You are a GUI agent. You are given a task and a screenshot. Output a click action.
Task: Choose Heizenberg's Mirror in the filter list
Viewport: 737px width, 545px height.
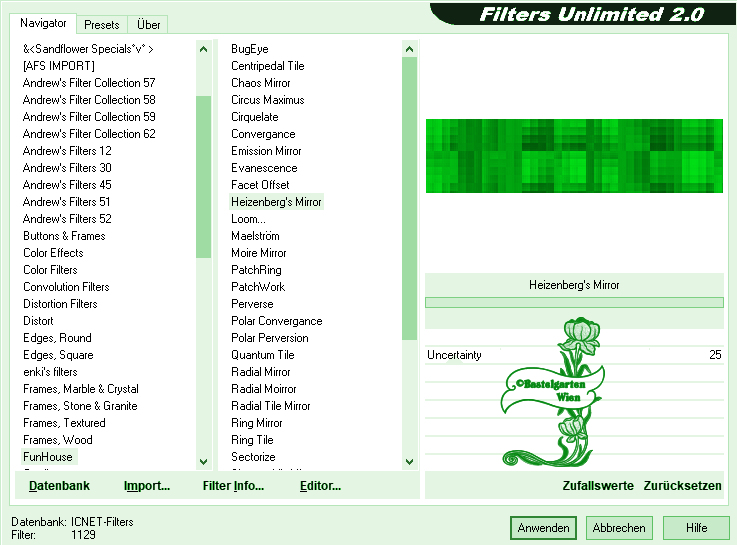coord(276,202)
